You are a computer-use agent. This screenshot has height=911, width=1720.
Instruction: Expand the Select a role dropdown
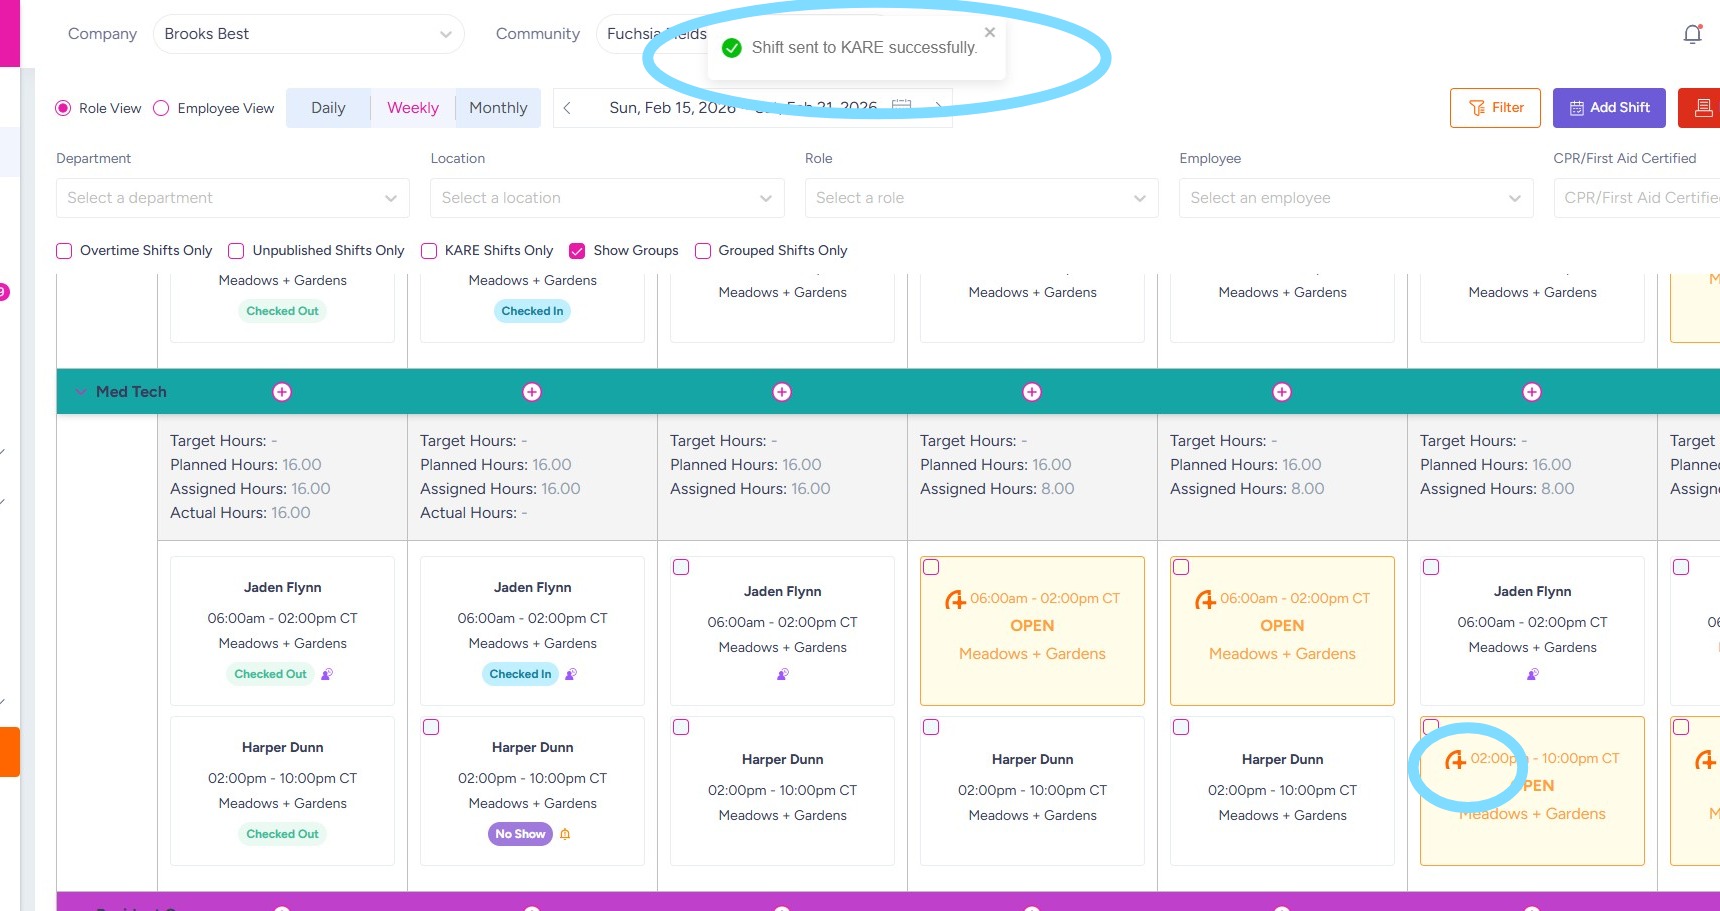pos(981,198)
